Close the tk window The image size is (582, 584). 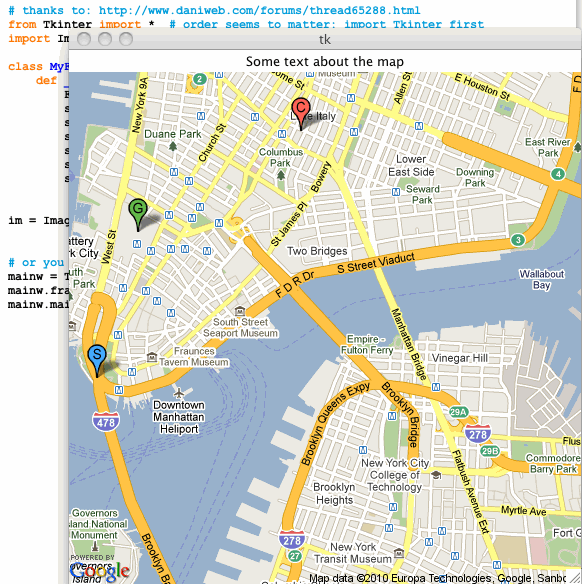tap(84, 39)
